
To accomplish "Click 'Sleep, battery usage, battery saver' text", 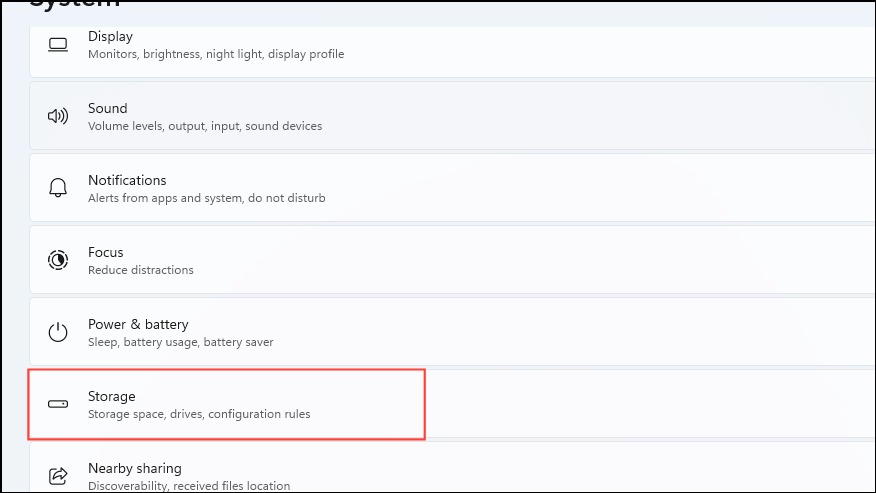I will (181, 342).
